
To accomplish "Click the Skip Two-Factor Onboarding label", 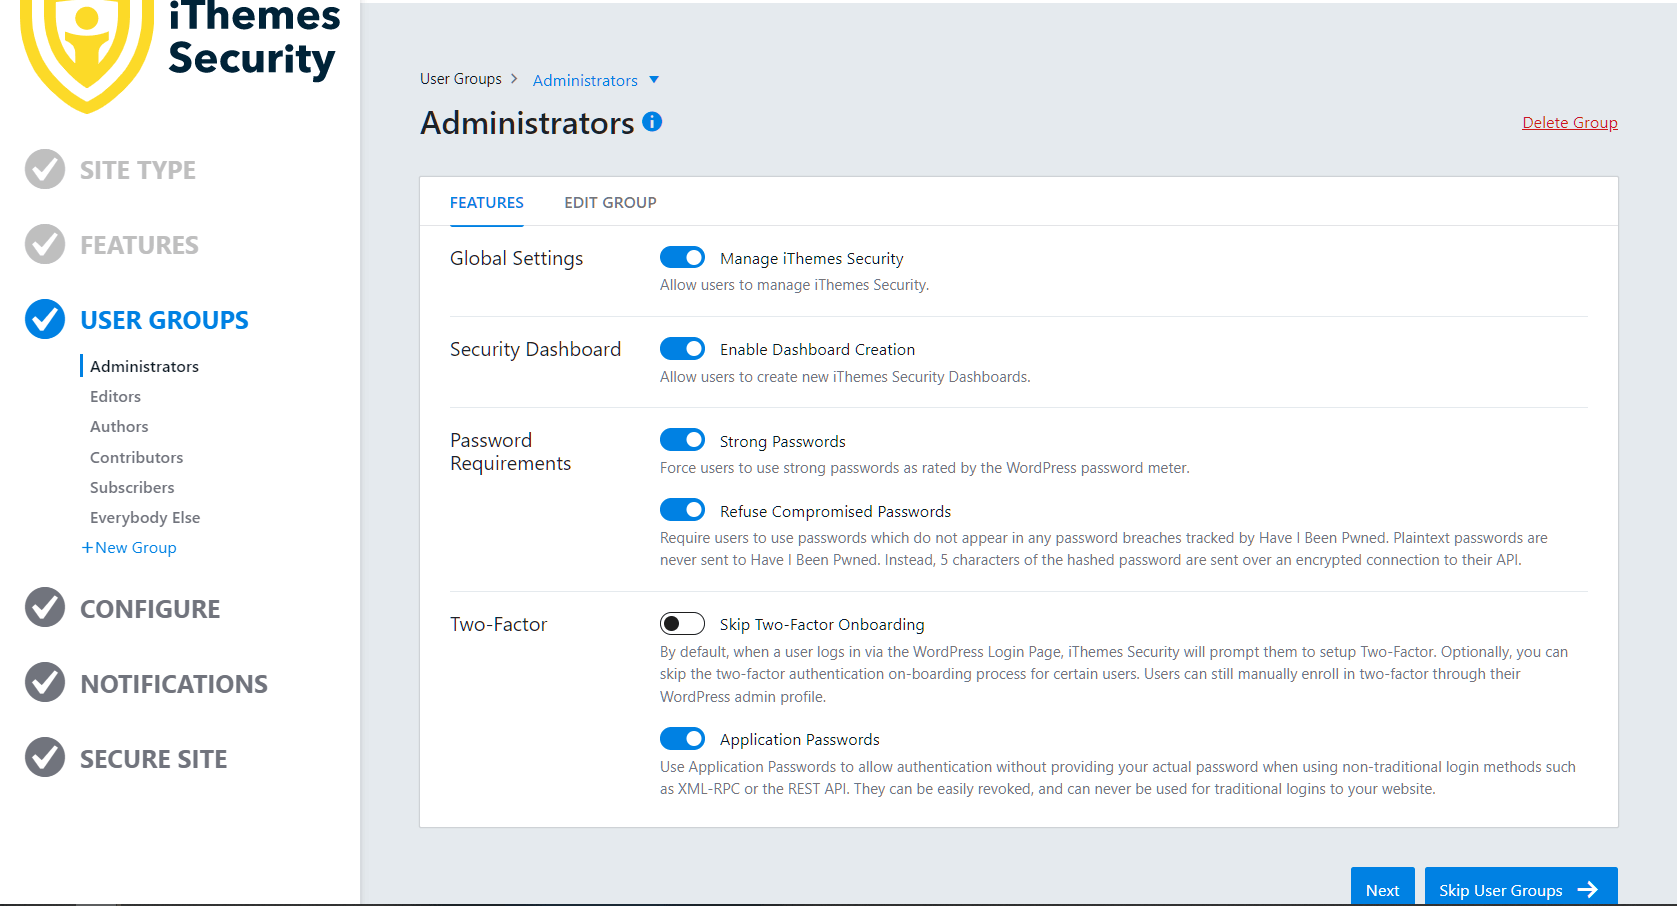I will tap(822, 624).
